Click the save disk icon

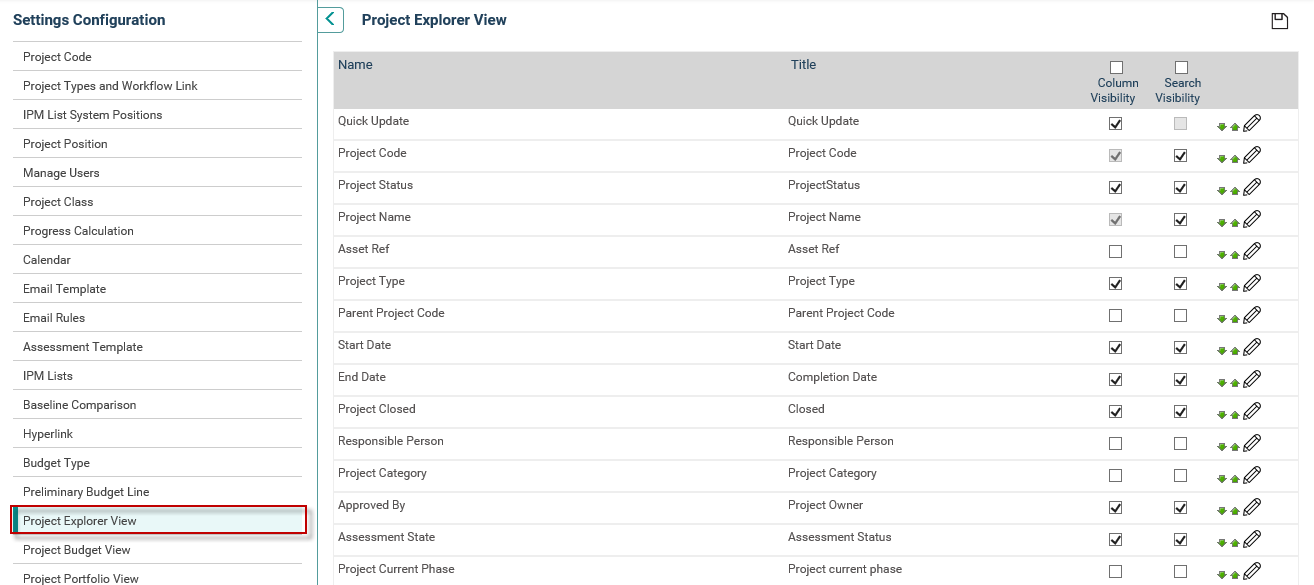1279,21
